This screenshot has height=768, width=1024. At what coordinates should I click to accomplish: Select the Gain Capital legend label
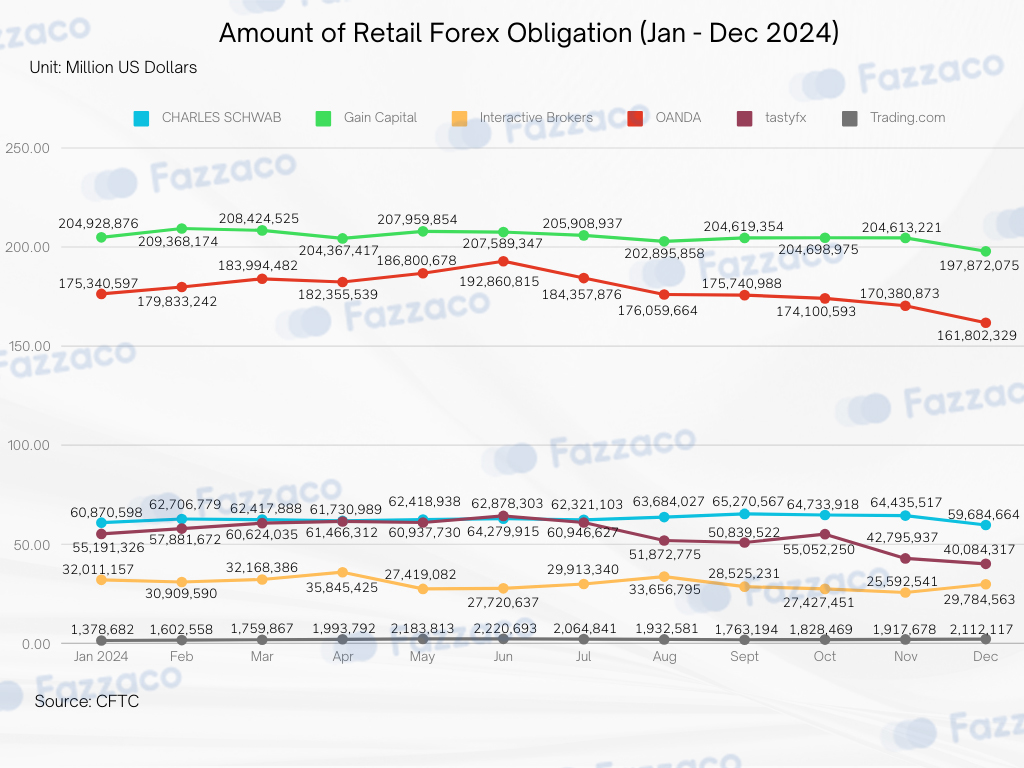380,118
